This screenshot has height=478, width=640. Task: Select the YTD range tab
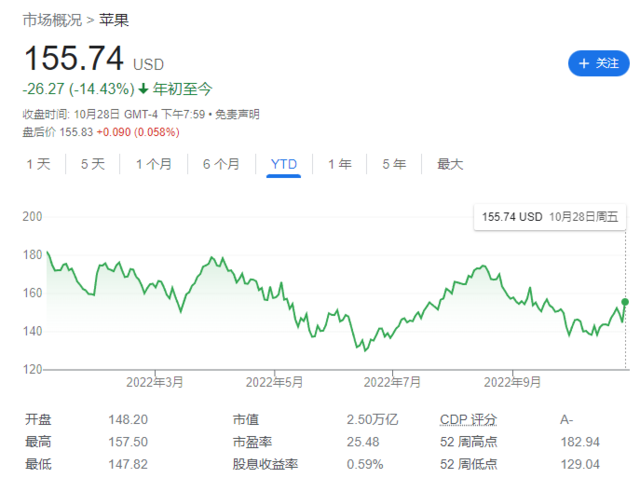[x=284, y=165]
